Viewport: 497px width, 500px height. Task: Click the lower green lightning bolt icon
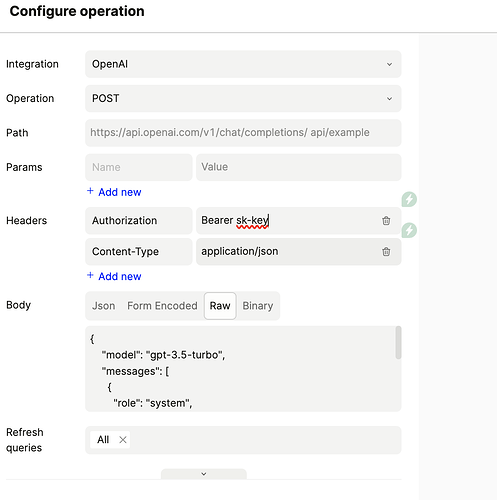409,230
